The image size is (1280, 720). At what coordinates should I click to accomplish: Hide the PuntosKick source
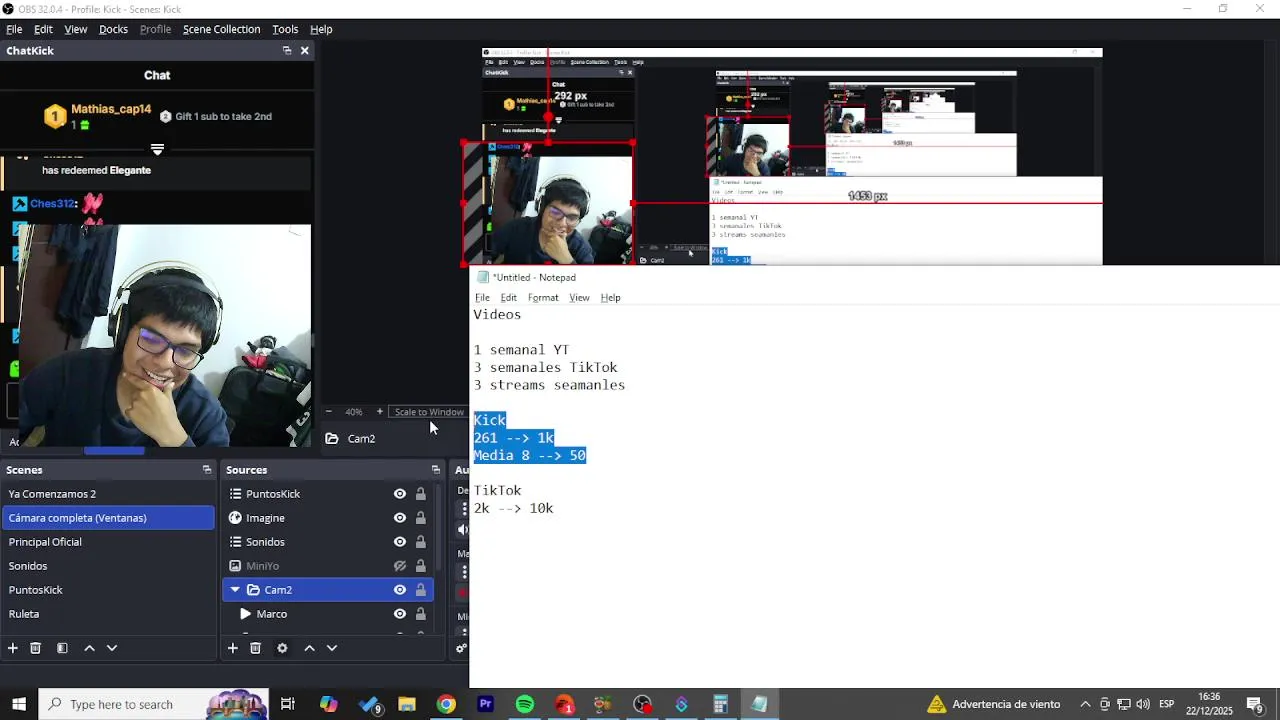pos(400,494)
